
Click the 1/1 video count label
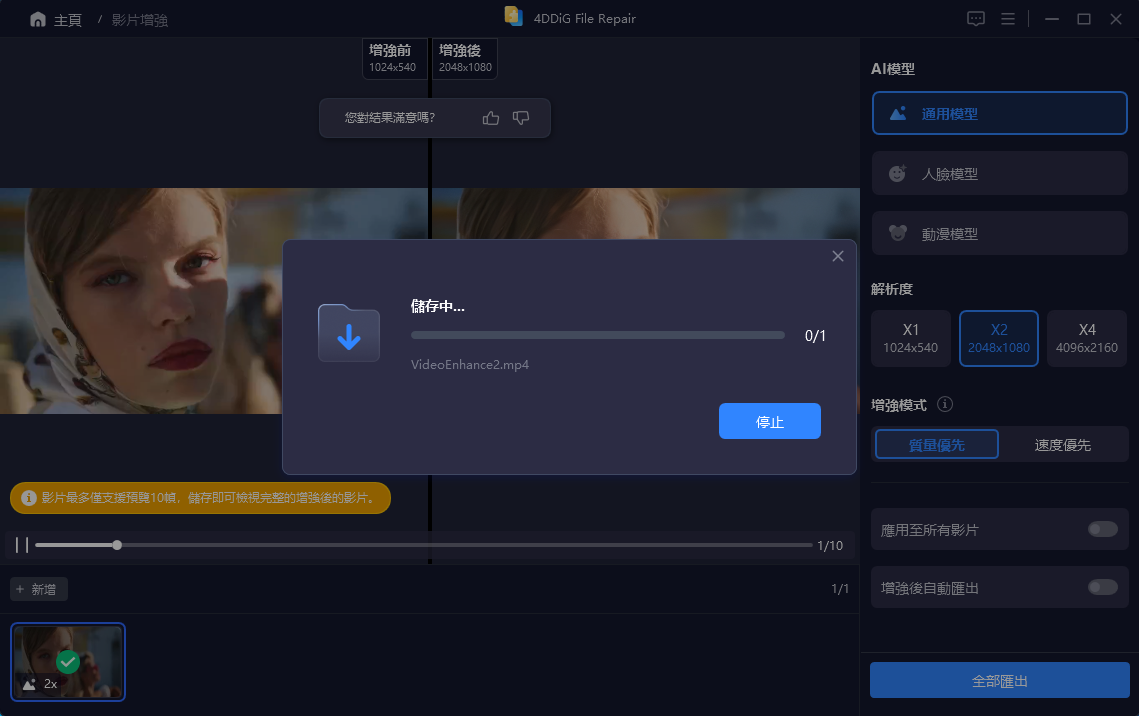(x=840, y=589)
